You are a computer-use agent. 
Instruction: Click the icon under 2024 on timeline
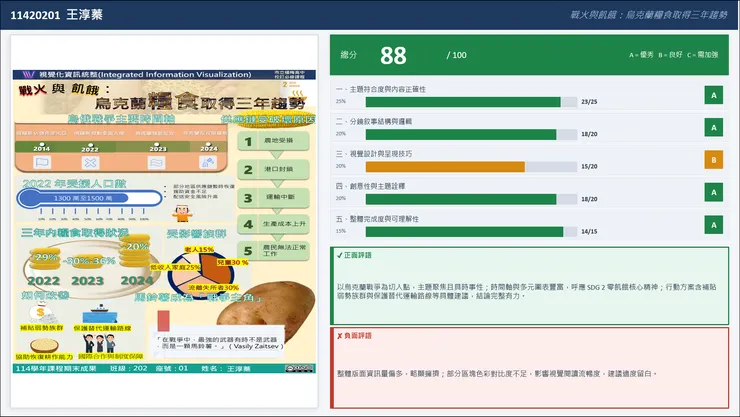[208, 163]
